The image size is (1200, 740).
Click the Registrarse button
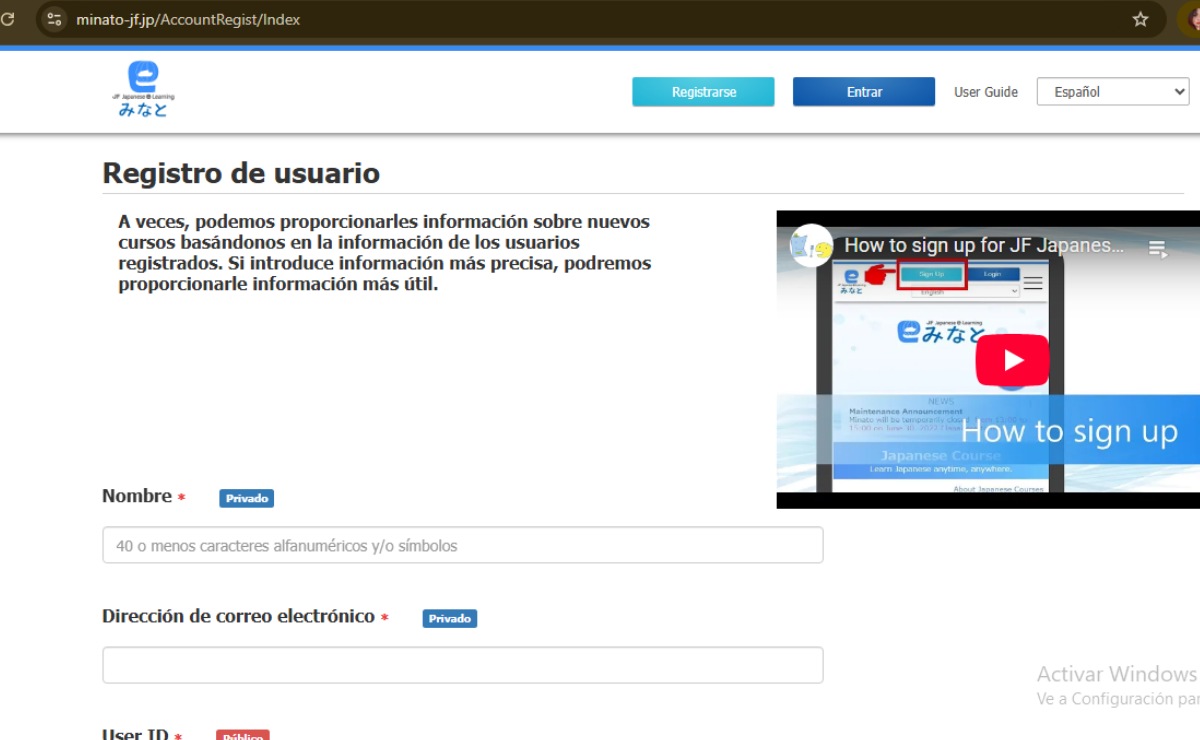point(703,91)
